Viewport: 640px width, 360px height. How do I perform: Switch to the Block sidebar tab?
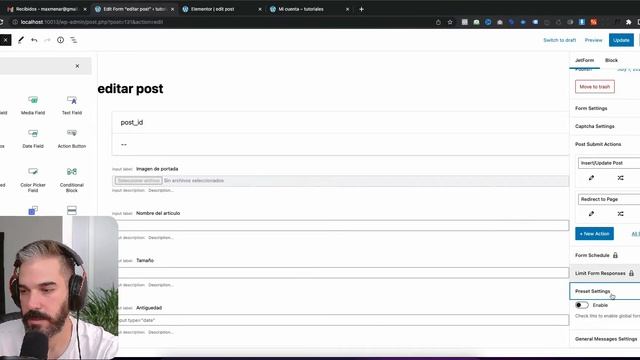point(611,60)
